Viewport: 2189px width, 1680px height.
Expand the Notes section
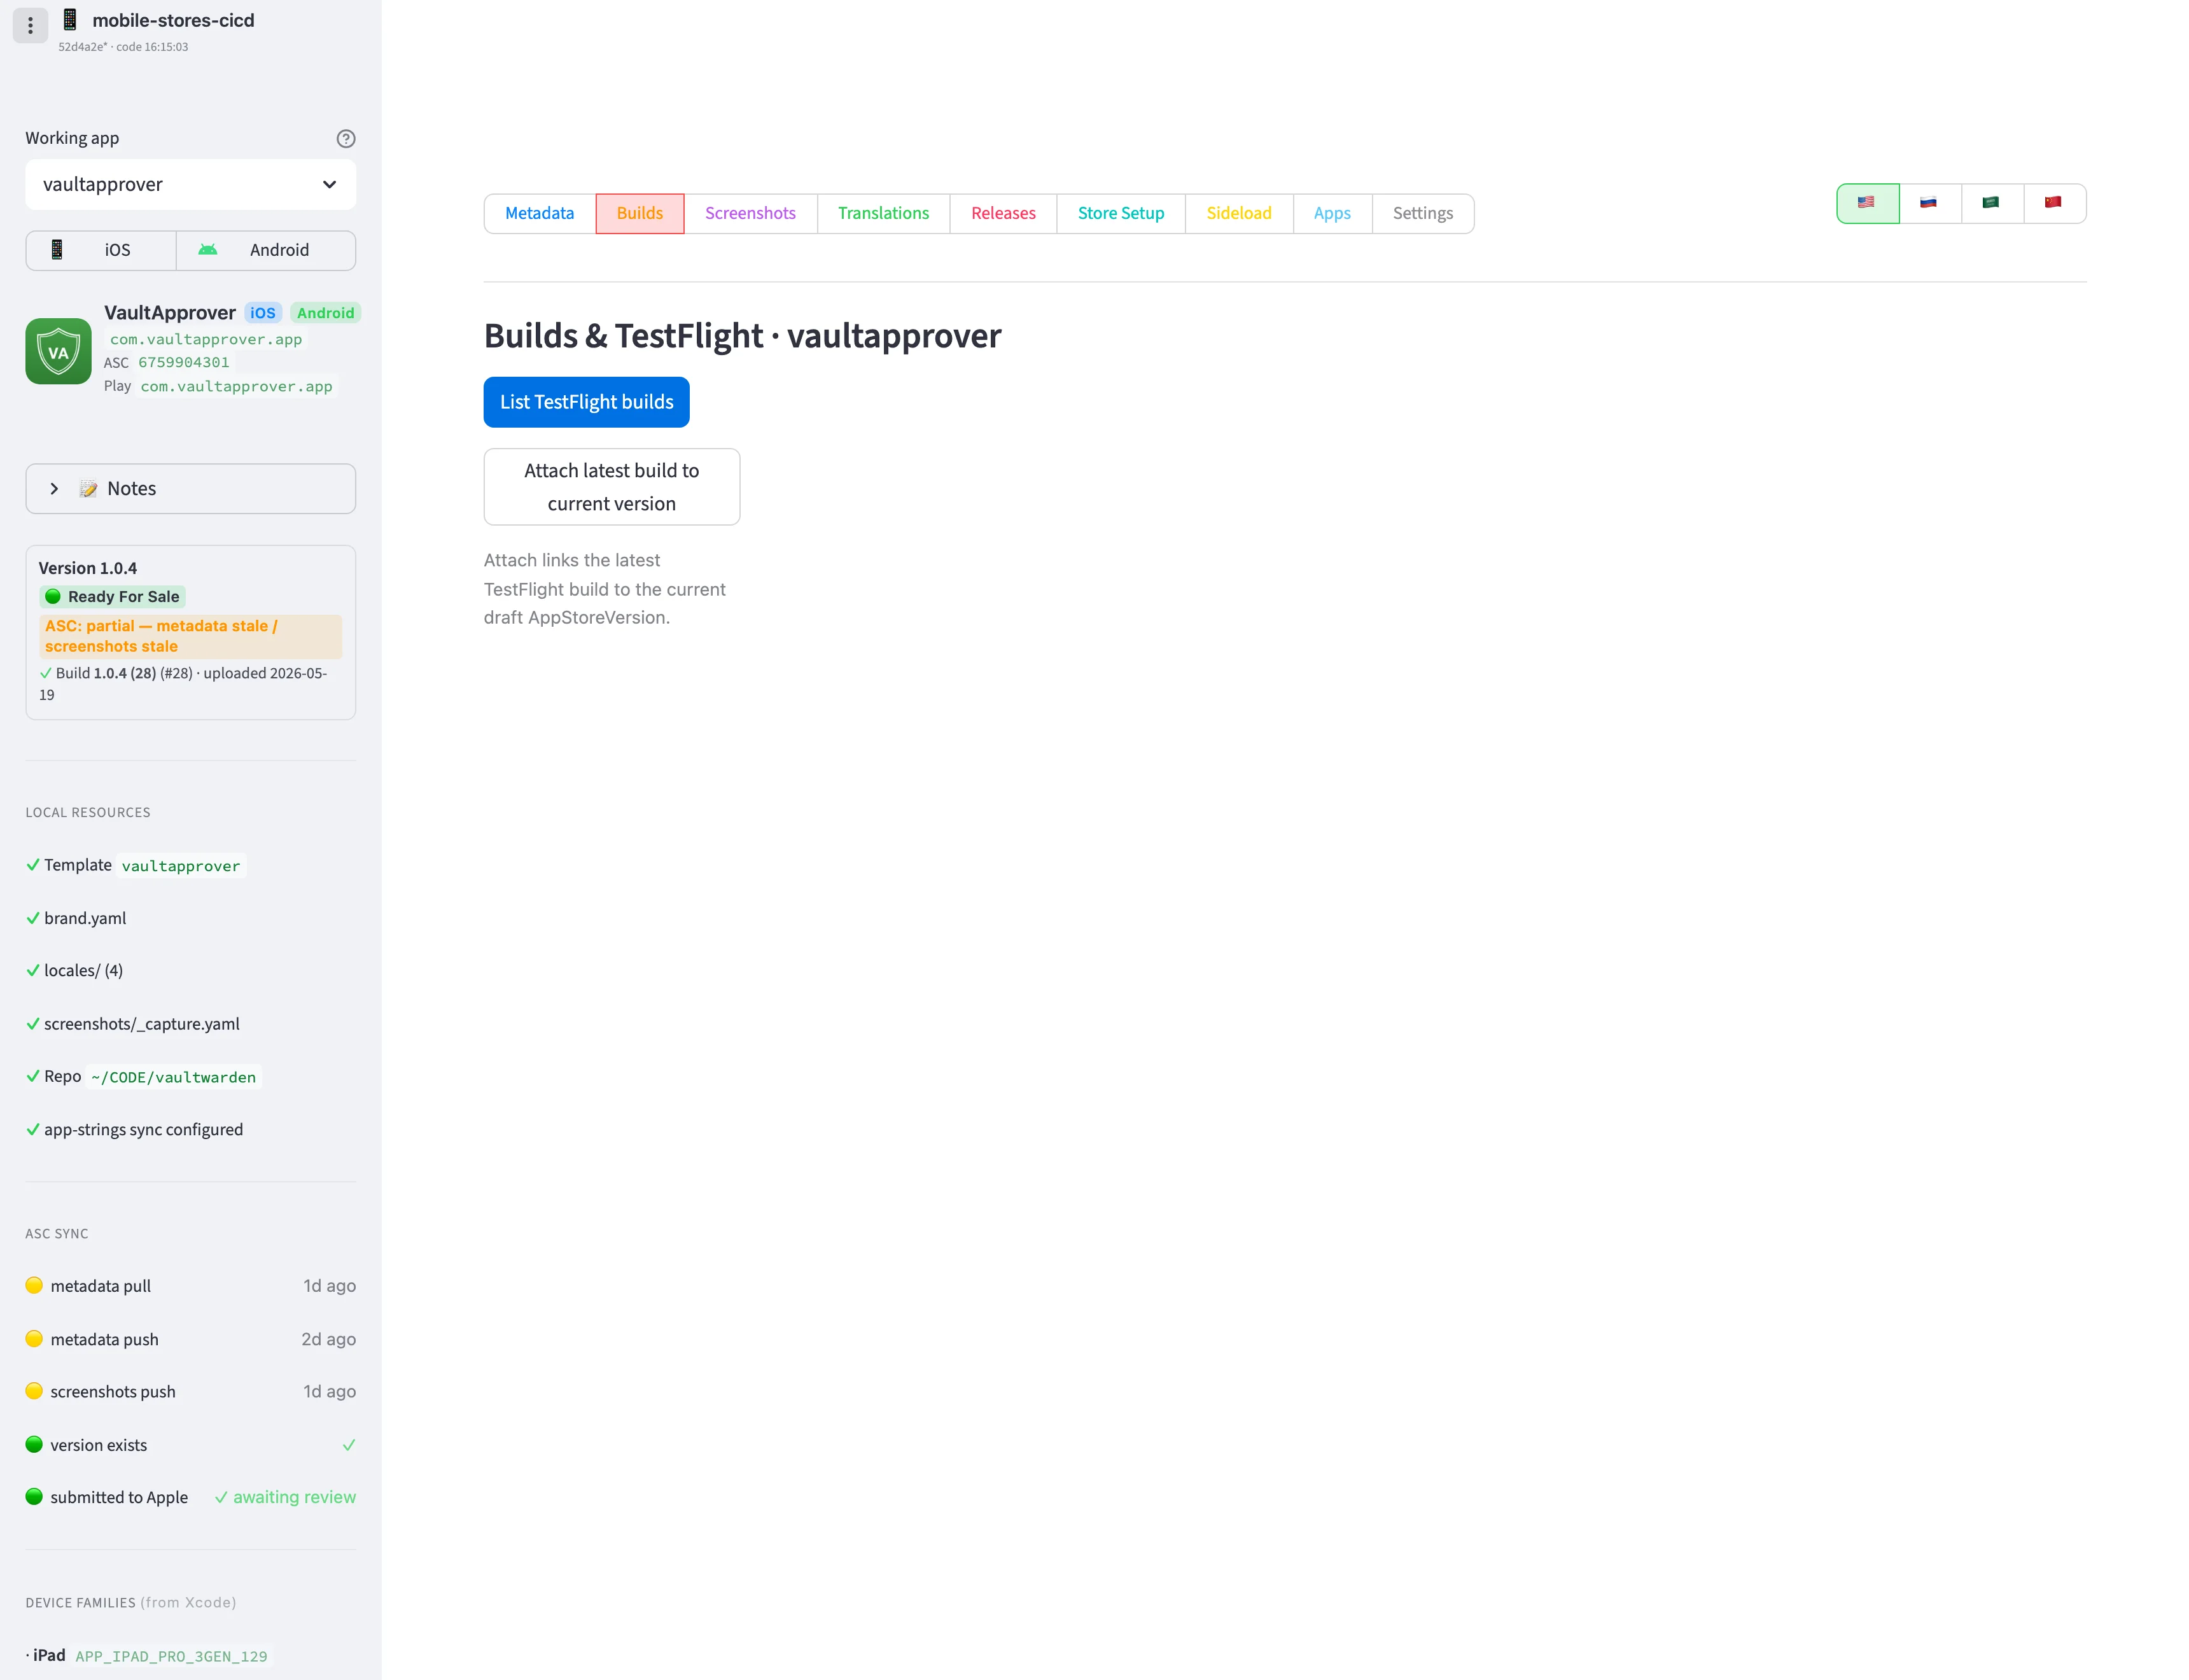click(x=190, y=489)
